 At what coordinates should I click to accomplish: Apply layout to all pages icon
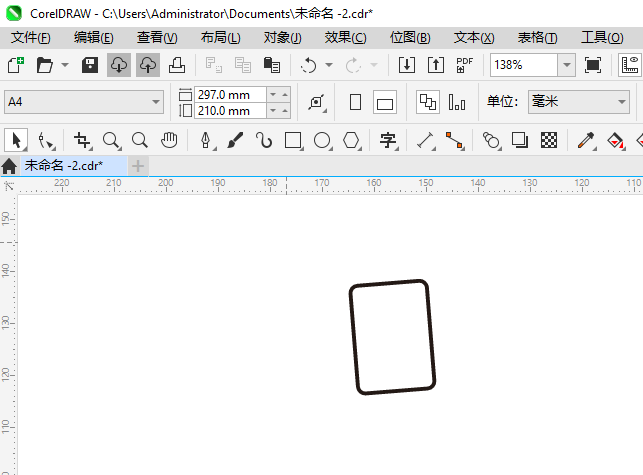[x=428, y=102]
